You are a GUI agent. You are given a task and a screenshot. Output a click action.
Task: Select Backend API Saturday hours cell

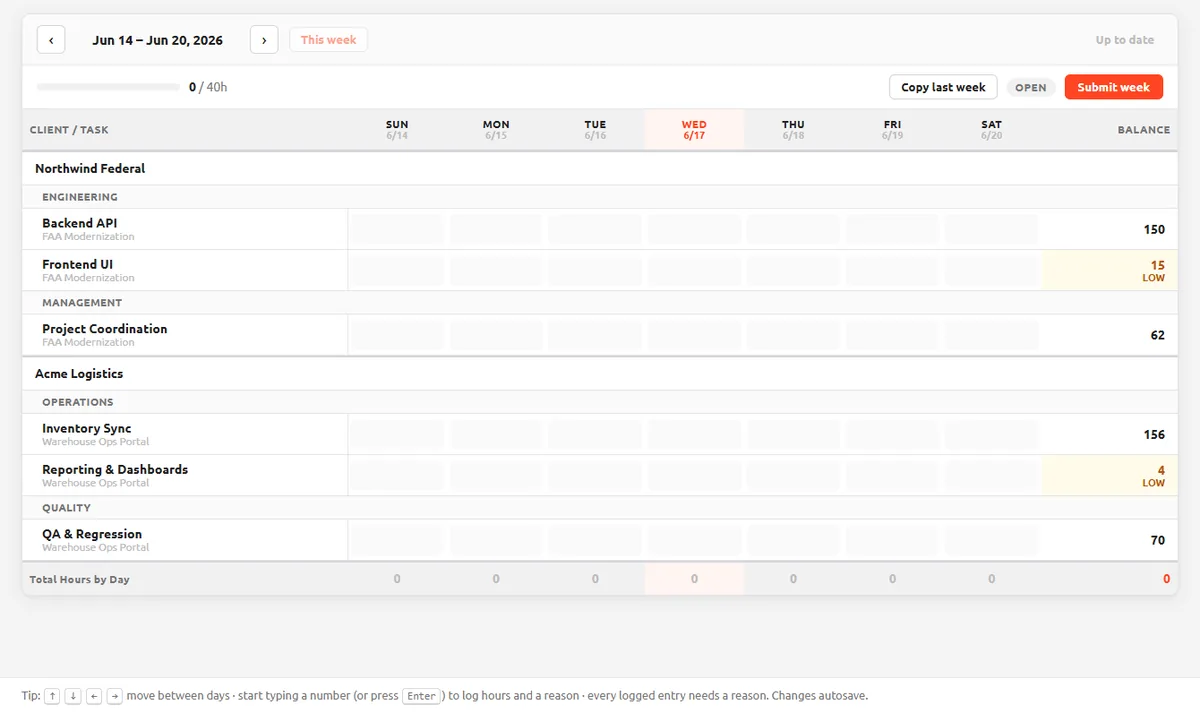[x=991, y=229]
